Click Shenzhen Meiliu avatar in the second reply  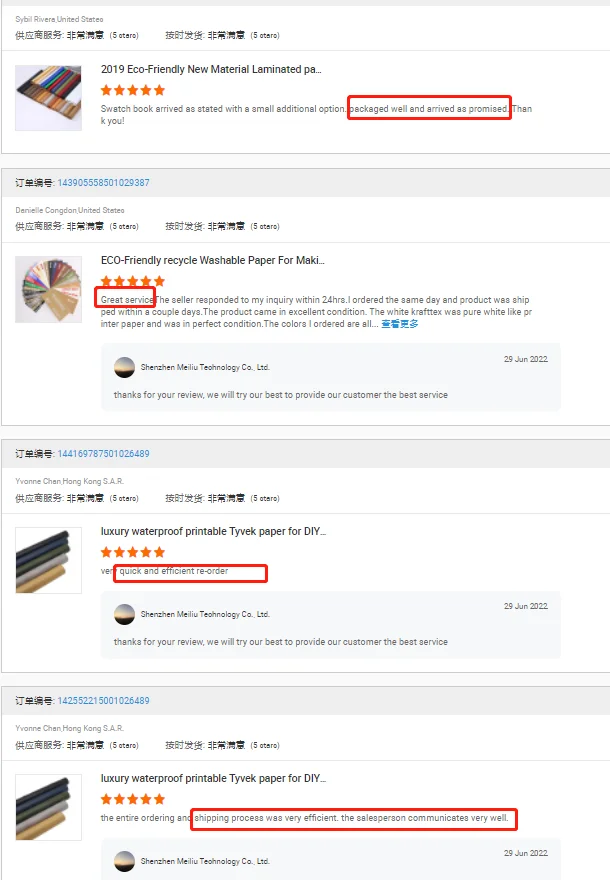tap(124, 614)
